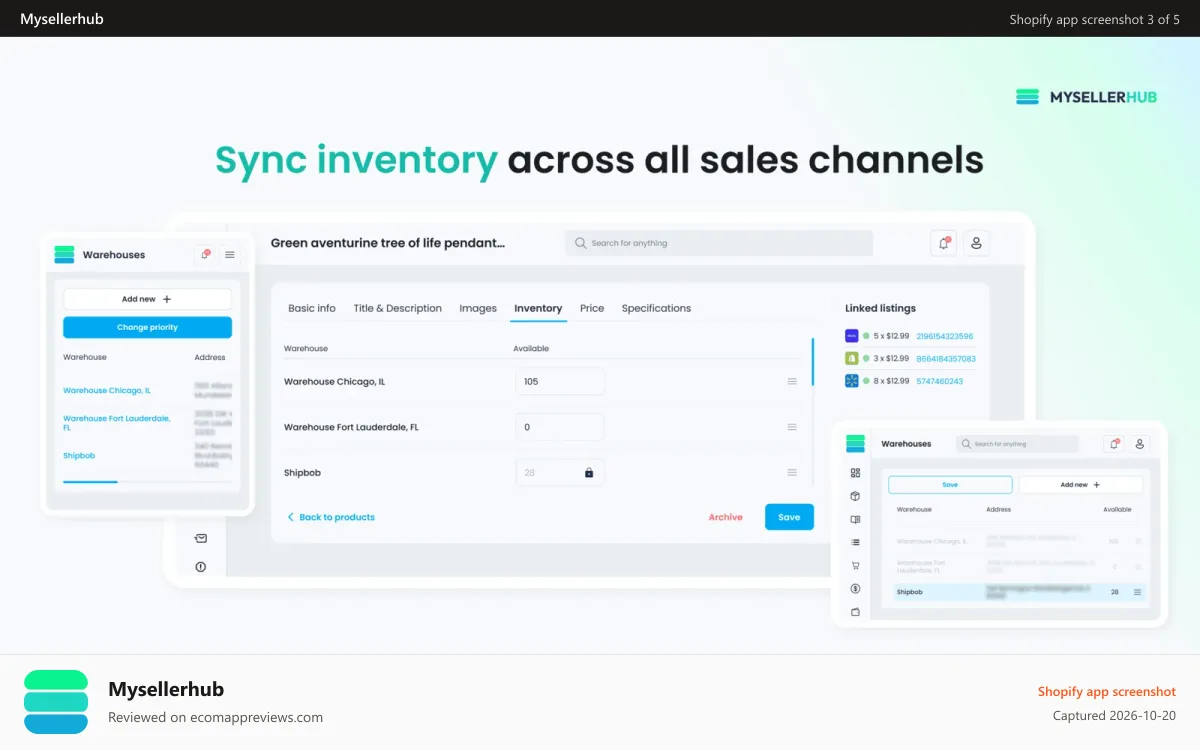
Task: Open shopping cart icon in right Warehouses sidebar
Action: coord(855,565)
